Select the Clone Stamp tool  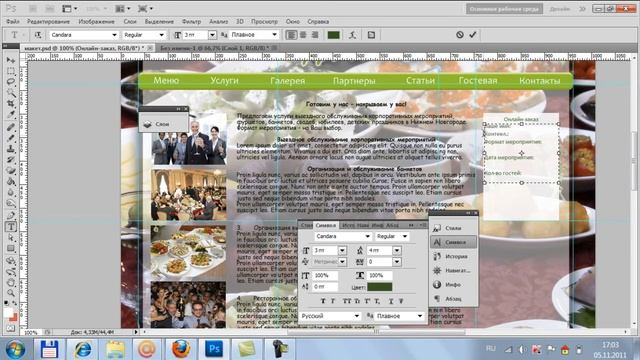pyautogui.click(x=11, y=149)
